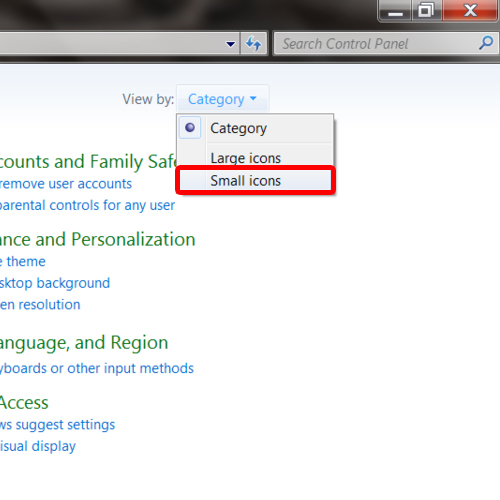This screenshot has width=500, height=500.
Task: Open the address bar history dropdown arrow
Action: pyautogui.click(x=230, y=44)
